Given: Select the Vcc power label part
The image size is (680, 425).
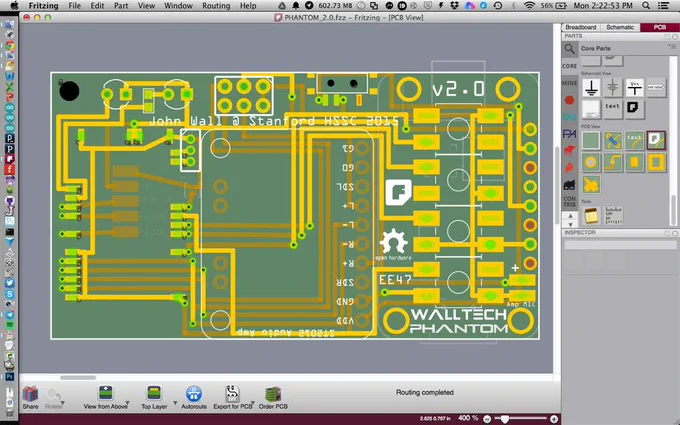Looking at the screenshot, I should pyautogui.click(x=634, y=88).
